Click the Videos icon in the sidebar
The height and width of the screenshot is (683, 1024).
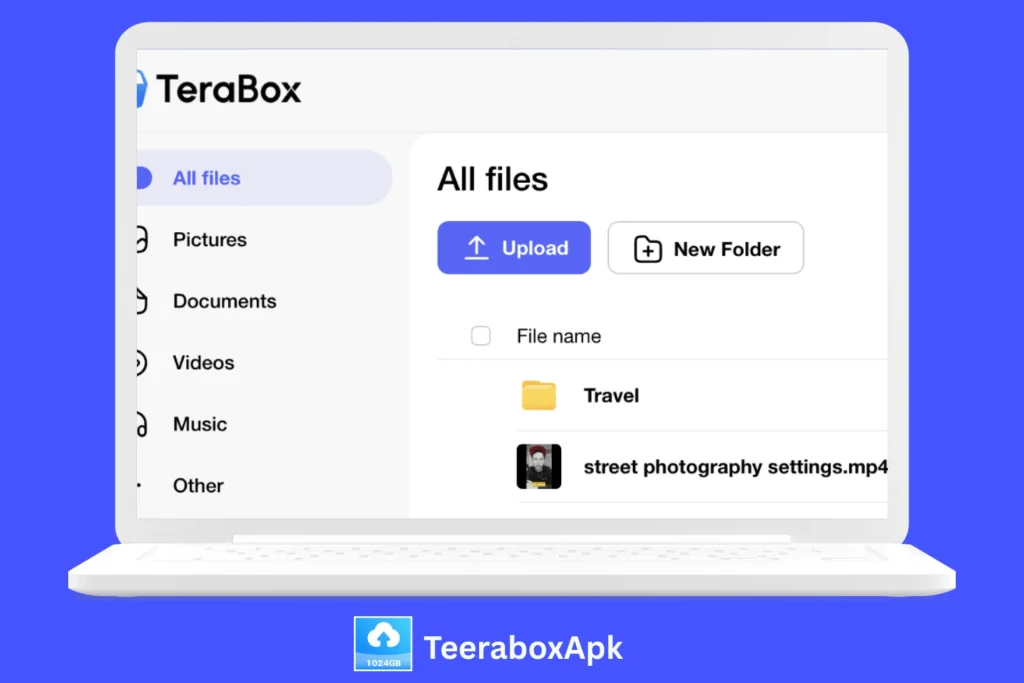[x=142, y=363]
